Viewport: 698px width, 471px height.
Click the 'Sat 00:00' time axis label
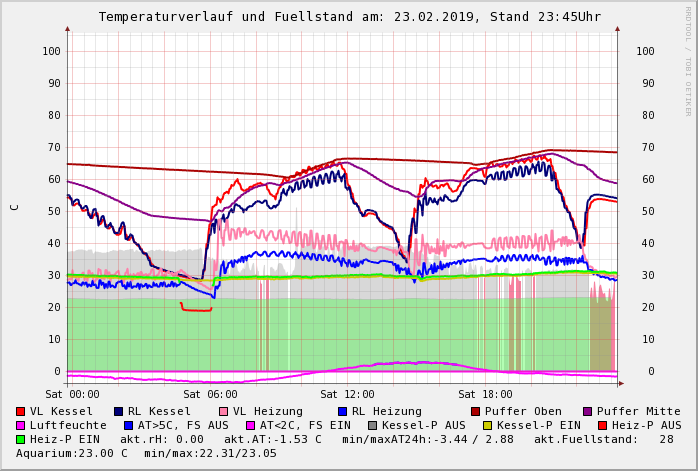point(73,395)
